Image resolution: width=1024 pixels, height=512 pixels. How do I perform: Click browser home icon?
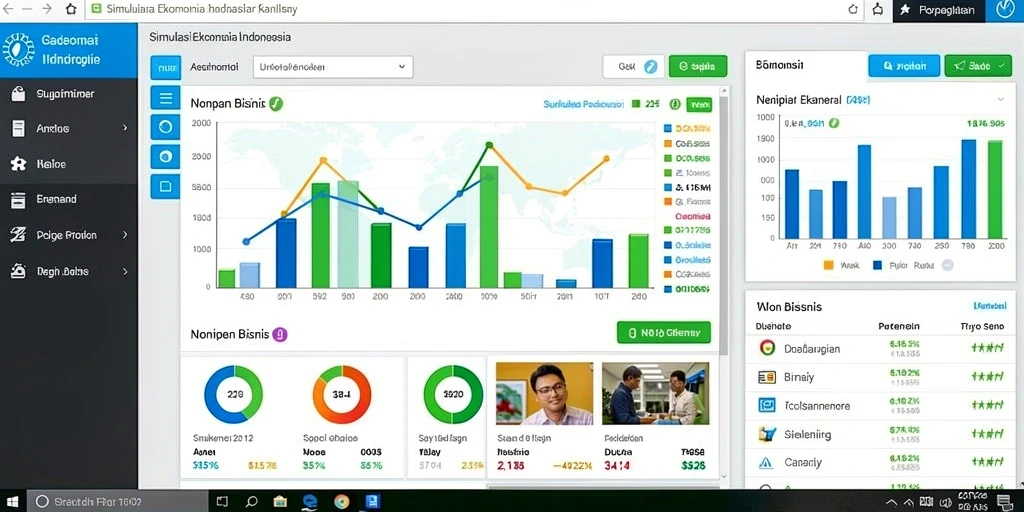[x=71, y=9]
